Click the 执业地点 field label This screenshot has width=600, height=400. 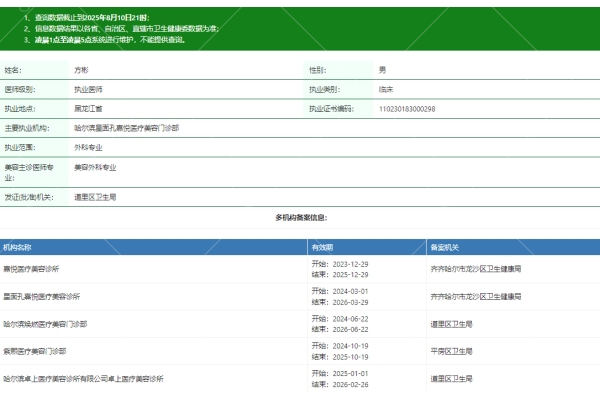20,109
